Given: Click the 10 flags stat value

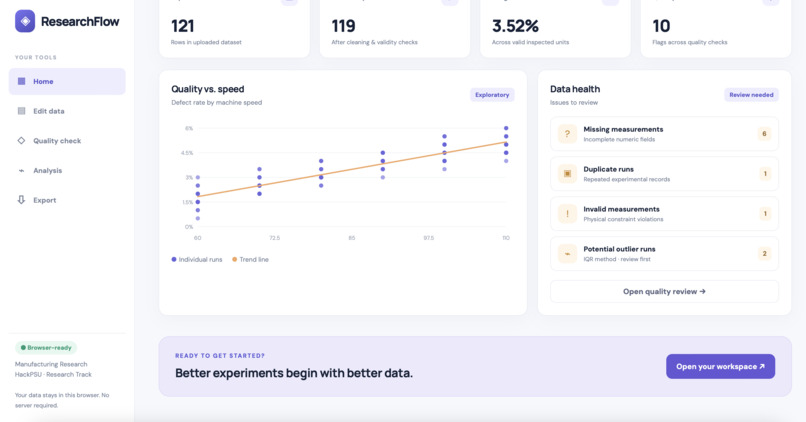Looking at the screenshot, I should click(661, 26).
